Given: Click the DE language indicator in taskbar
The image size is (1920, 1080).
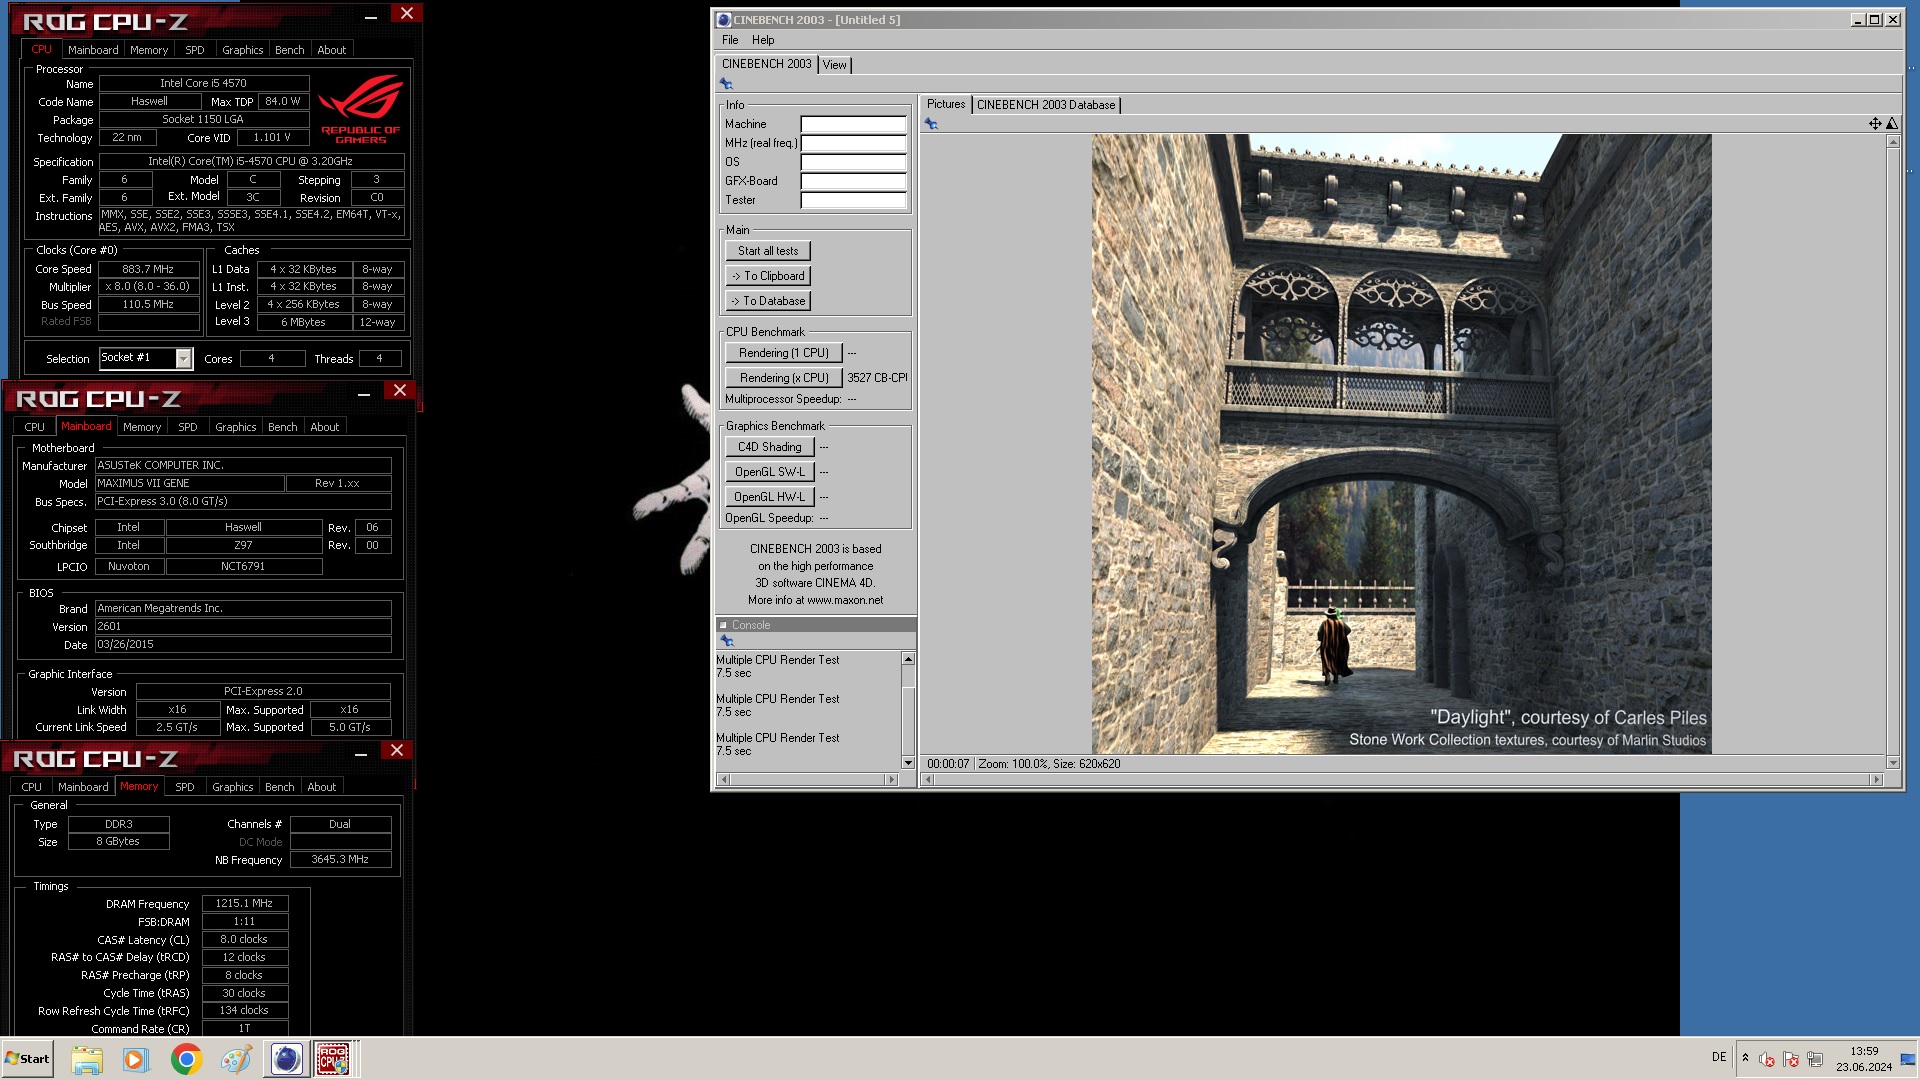Looking at the screenshot, I should coord(1719,1057).
